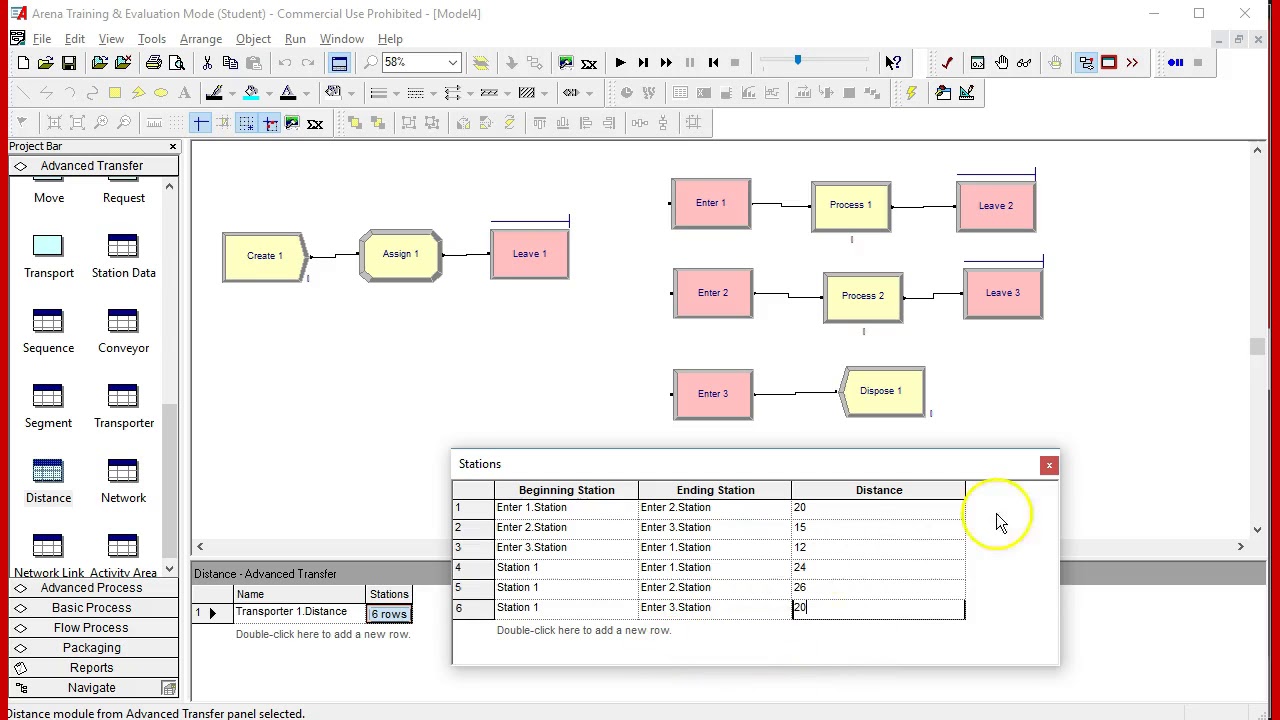Select the Ellipse drawing tool

[x=161, y=93]
